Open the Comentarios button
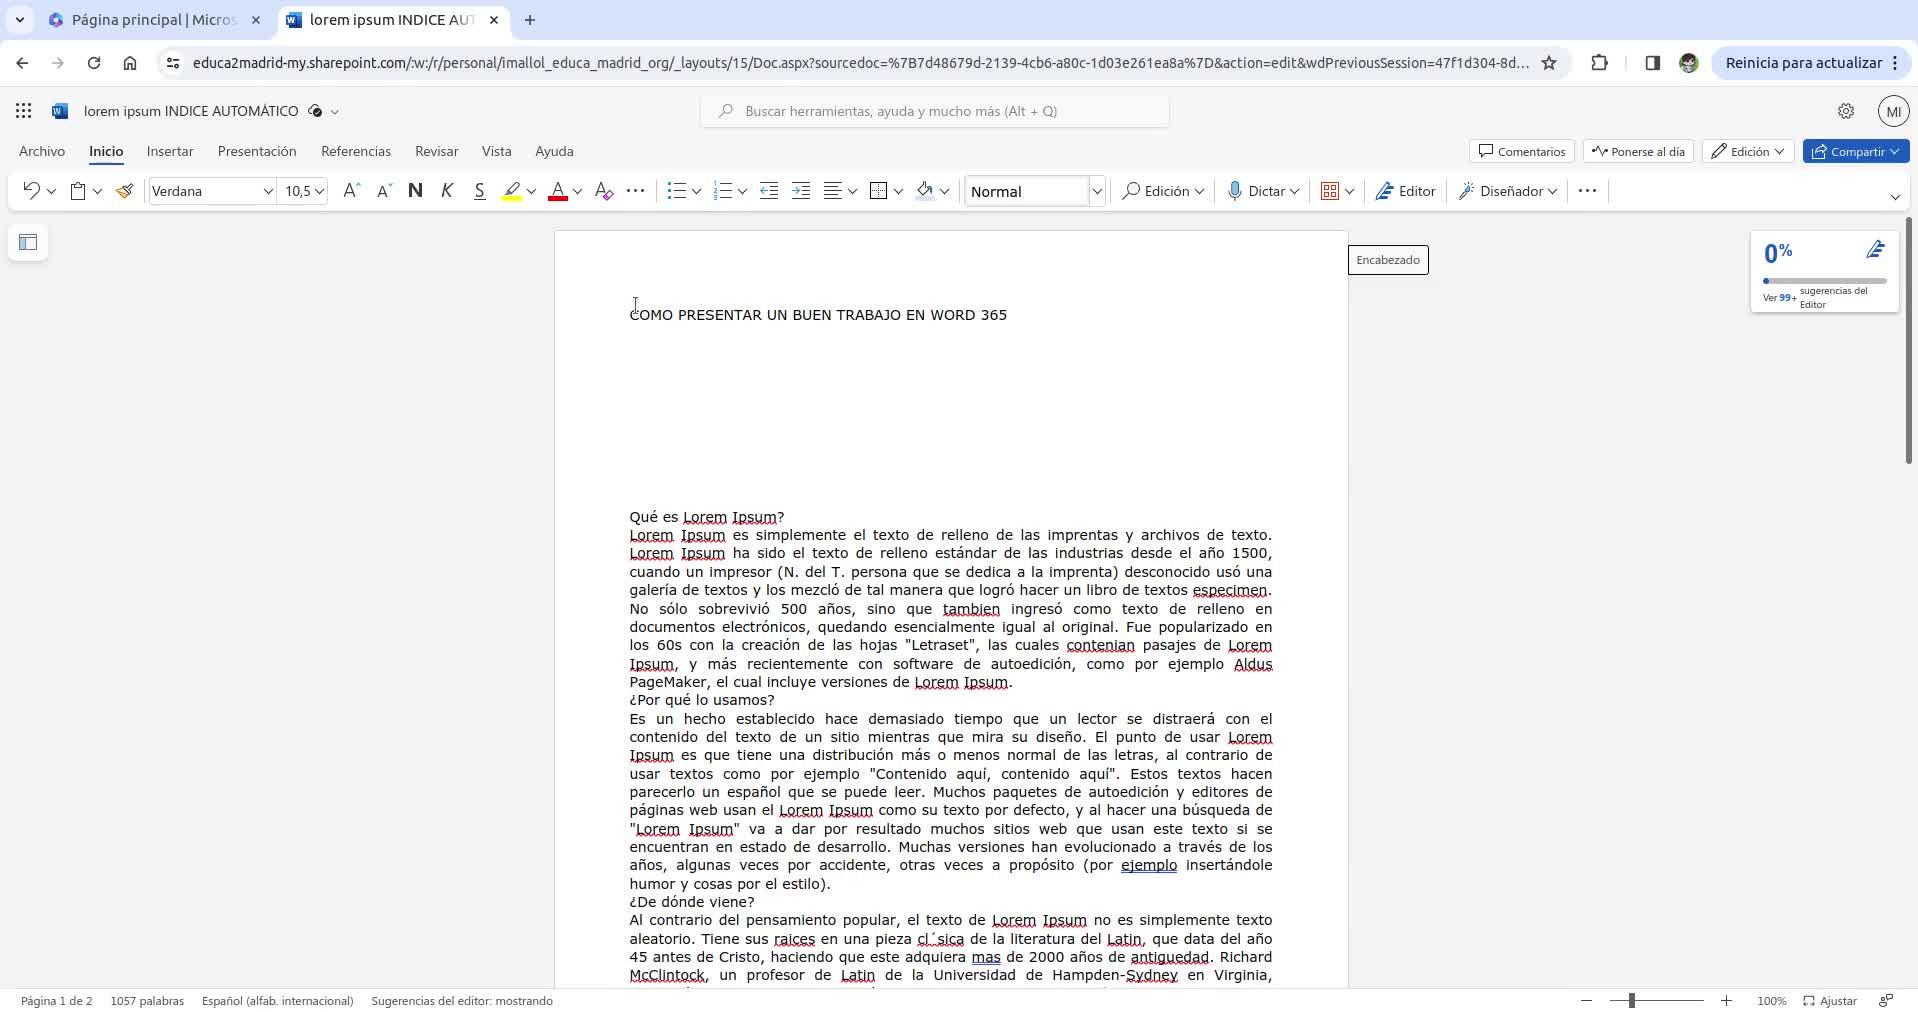1918x1012 pixels. (1522, 151)
